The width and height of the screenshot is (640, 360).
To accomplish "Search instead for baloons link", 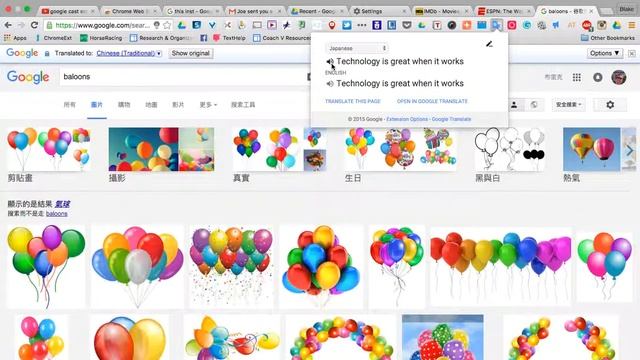I will coord(57,214).
